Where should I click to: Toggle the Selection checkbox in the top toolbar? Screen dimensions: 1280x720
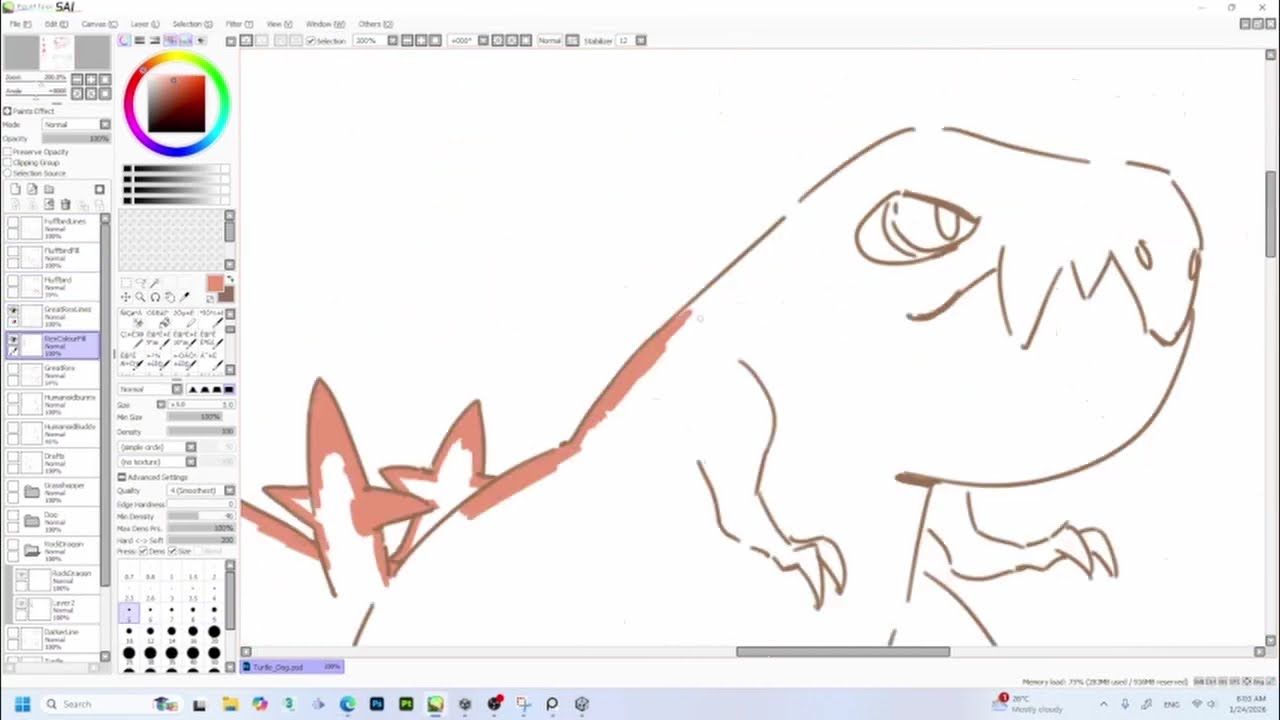coord(310,41)
